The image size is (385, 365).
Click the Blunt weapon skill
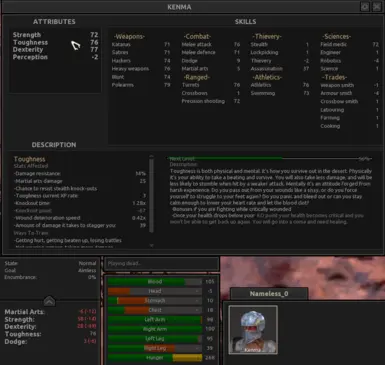click(x=141, y=77)
